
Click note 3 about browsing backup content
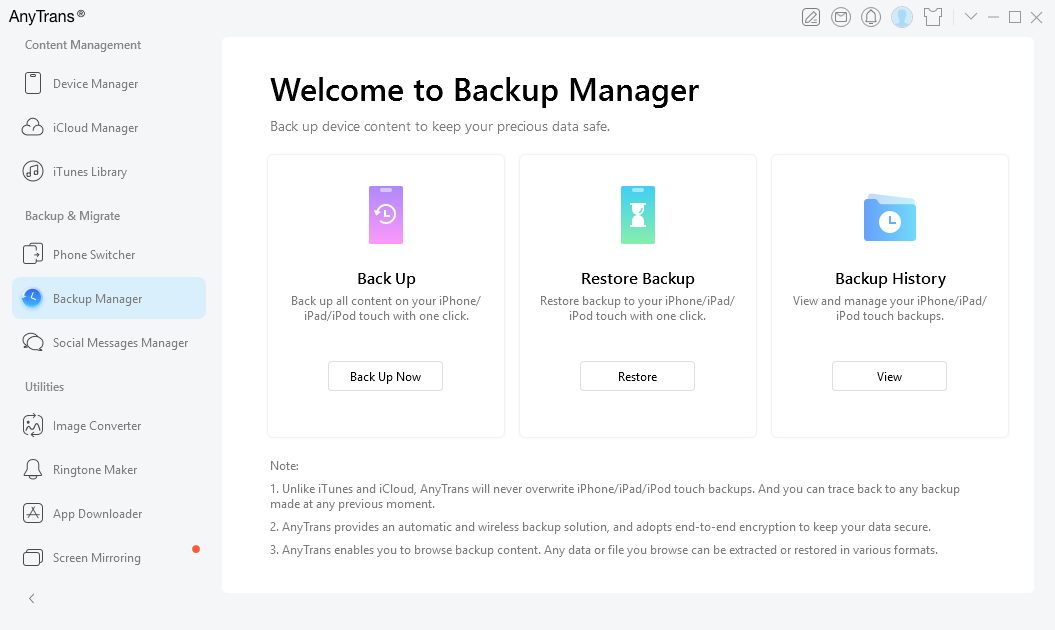(604, 550)
